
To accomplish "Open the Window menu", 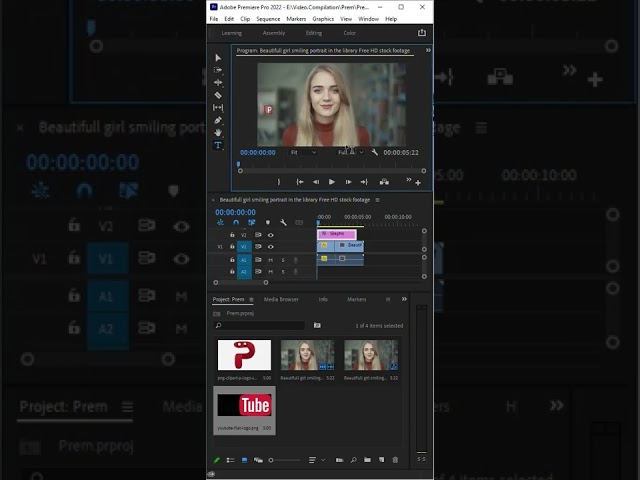I will [368, 19].
